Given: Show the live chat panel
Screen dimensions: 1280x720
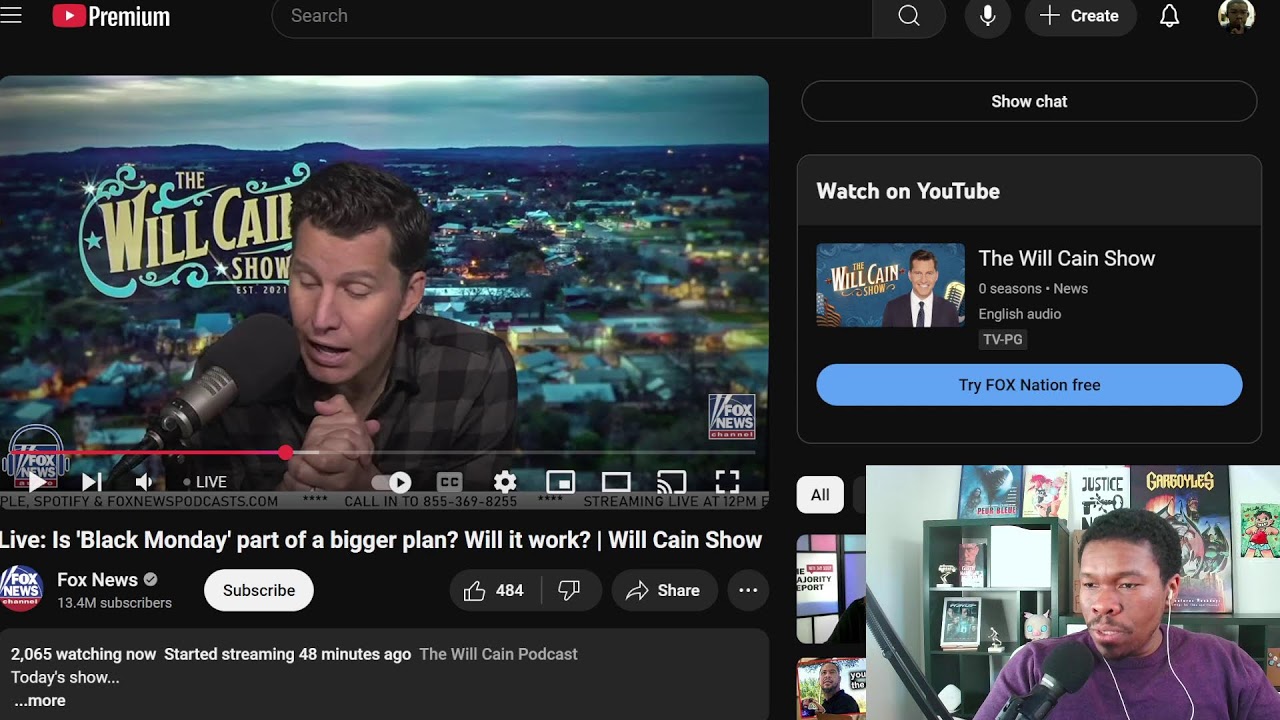Looking at the screenshot, I should [x=1029, y=101].
